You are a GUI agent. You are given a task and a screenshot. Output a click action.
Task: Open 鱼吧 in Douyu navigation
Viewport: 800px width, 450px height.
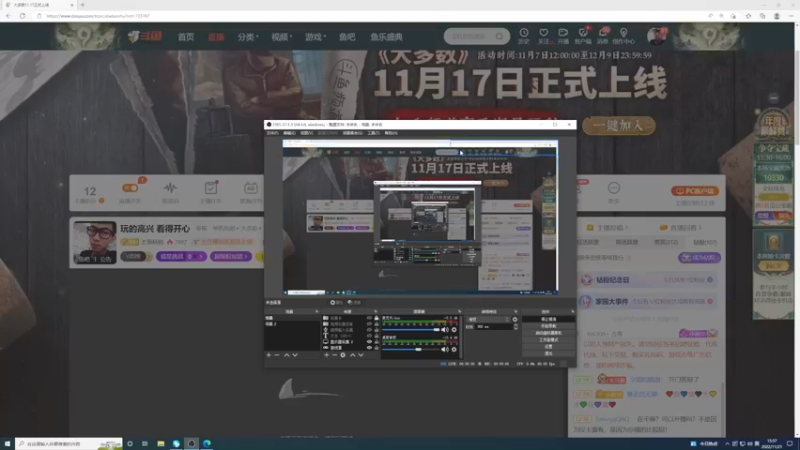tap(347, 37)
